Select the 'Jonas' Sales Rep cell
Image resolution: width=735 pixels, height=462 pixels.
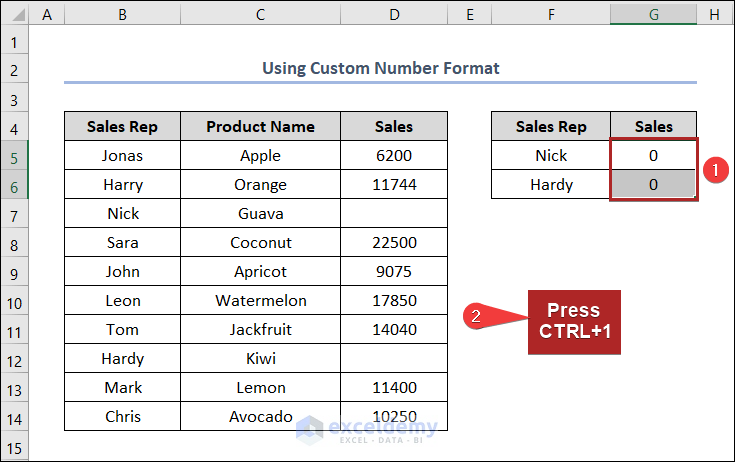[122, 156]
